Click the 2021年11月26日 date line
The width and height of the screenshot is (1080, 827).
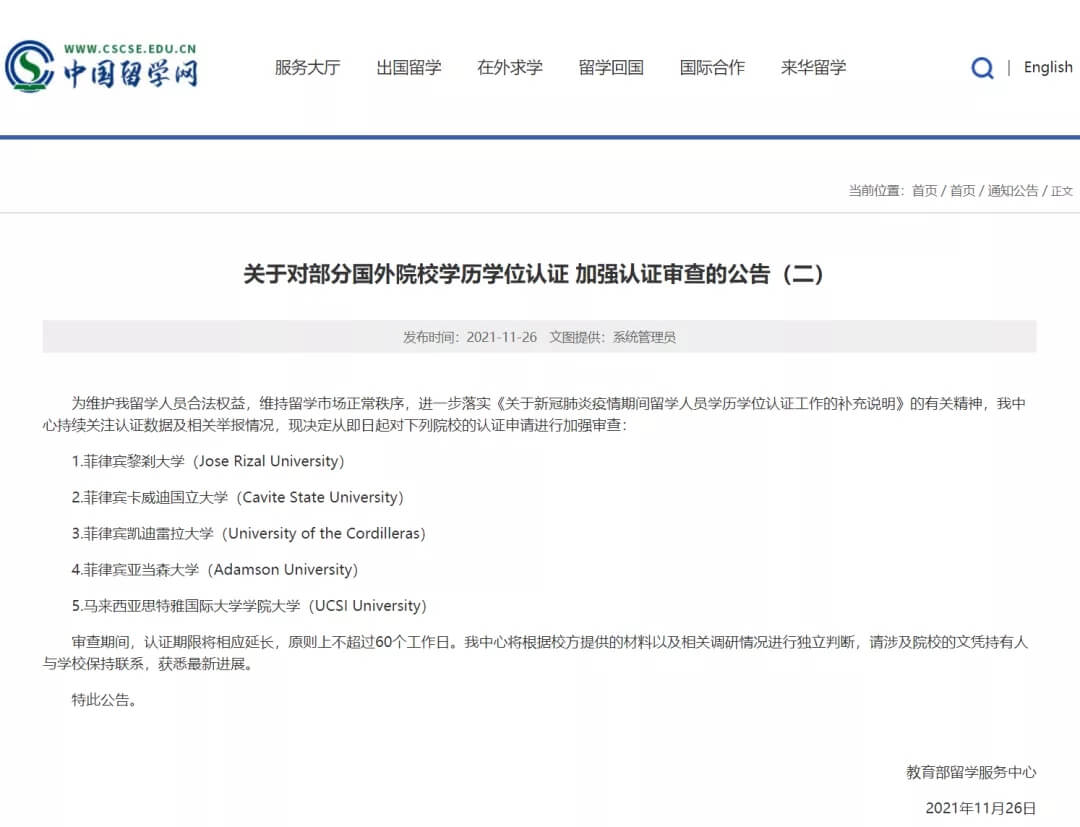(x=981, y=808)
